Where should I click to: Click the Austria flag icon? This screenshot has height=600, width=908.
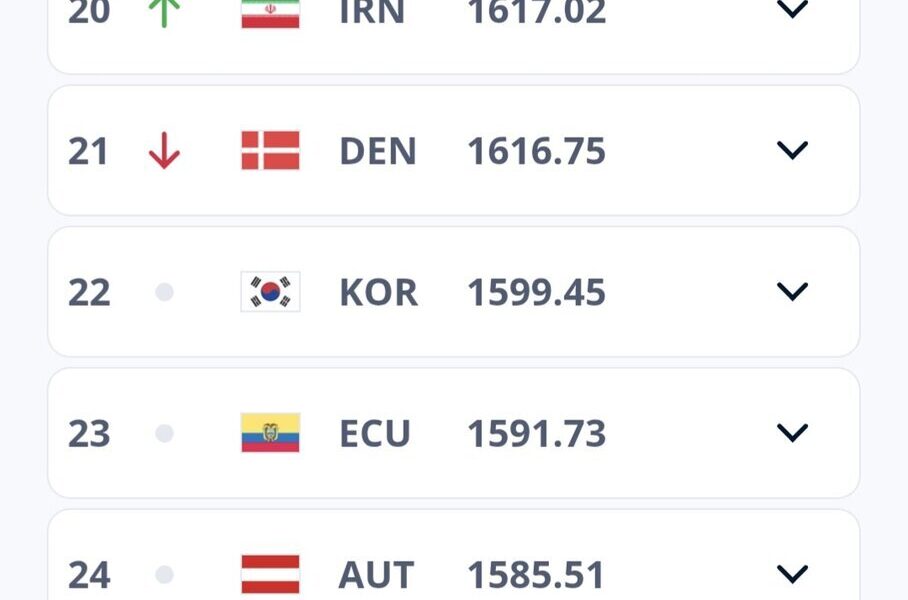(270, 575)
